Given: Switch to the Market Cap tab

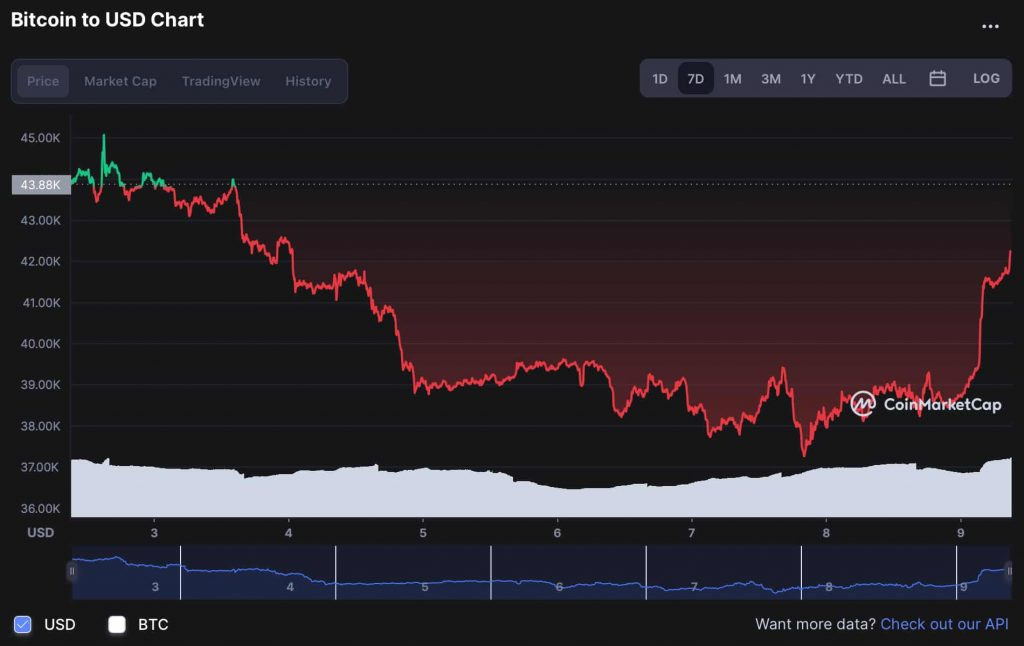Looking at the screenshot, I should tap(120, 81).
